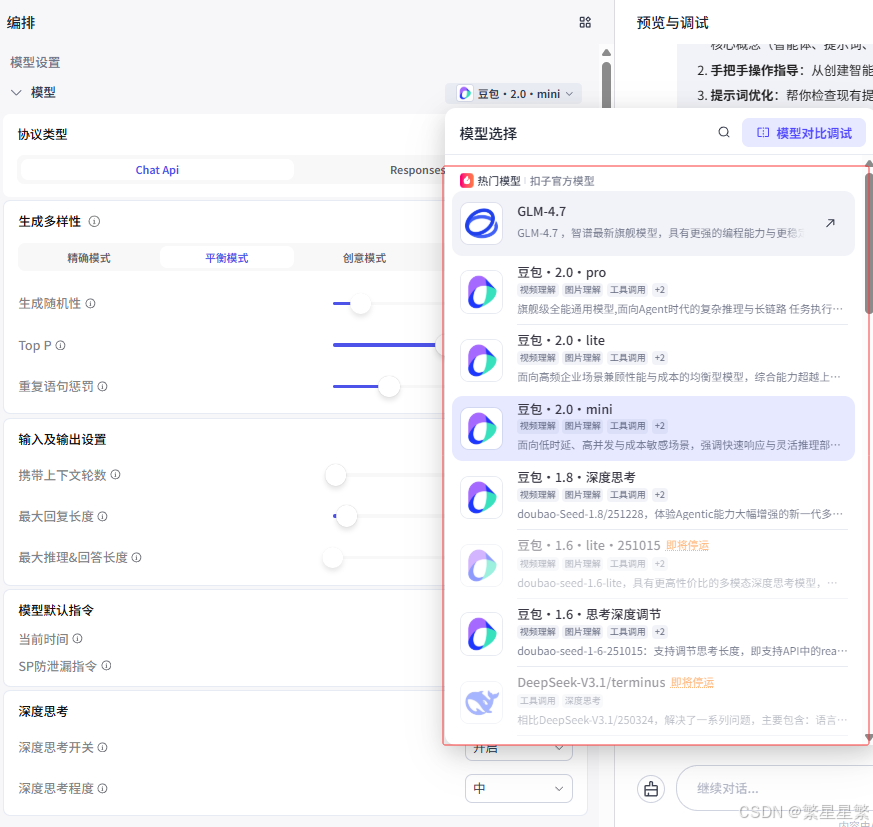This screenshot has width=873, height=827.
Task: Expand the +2 tags on 豆包 2.0 pro
Action: [x=660, y=290]
